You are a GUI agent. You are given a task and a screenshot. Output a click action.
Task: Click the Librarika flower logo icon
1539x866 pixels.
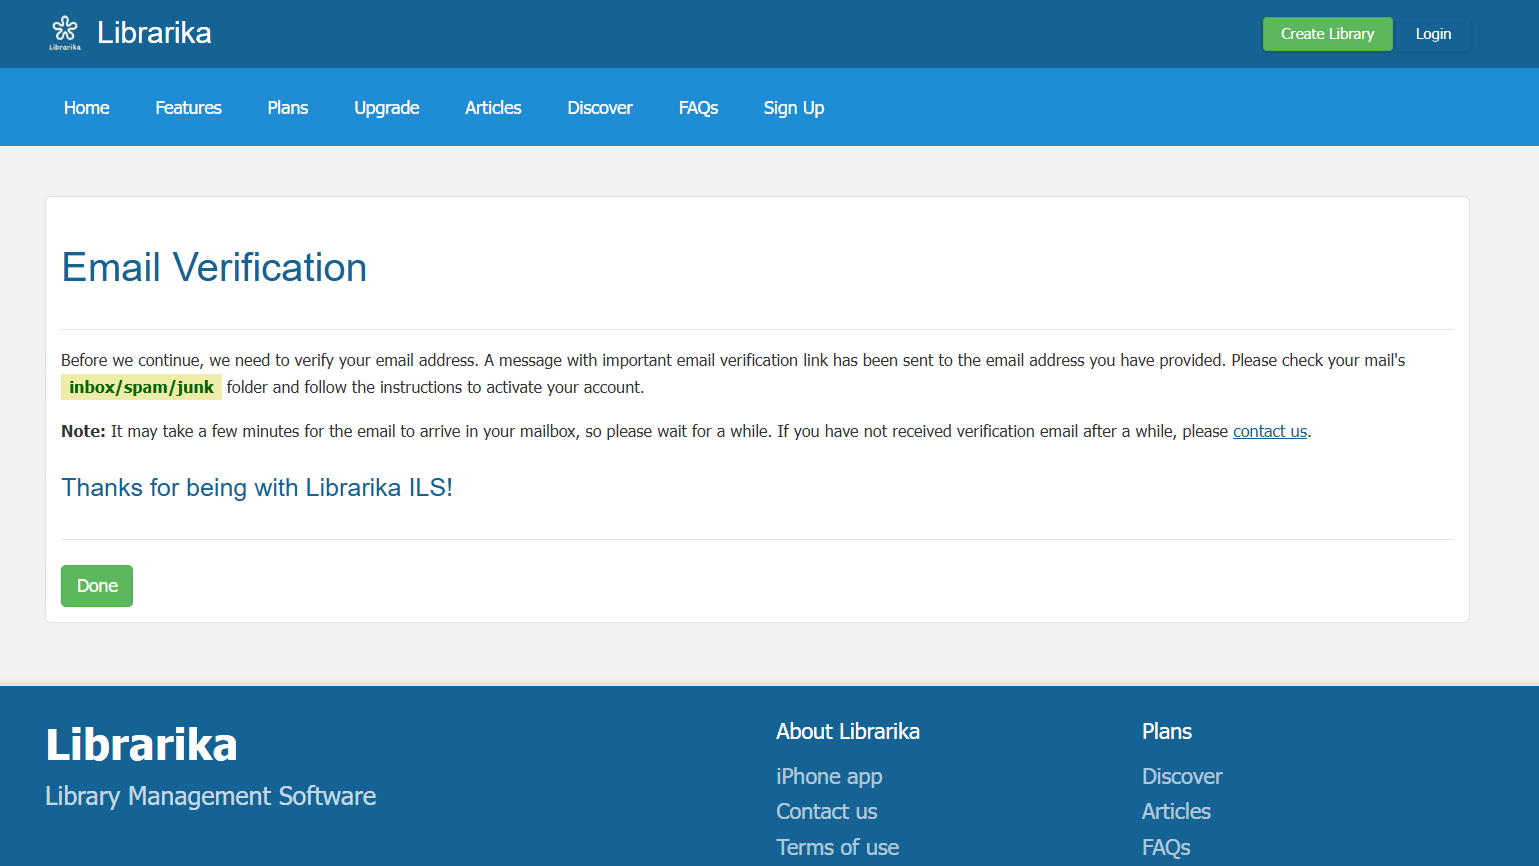tap(65, 32)
